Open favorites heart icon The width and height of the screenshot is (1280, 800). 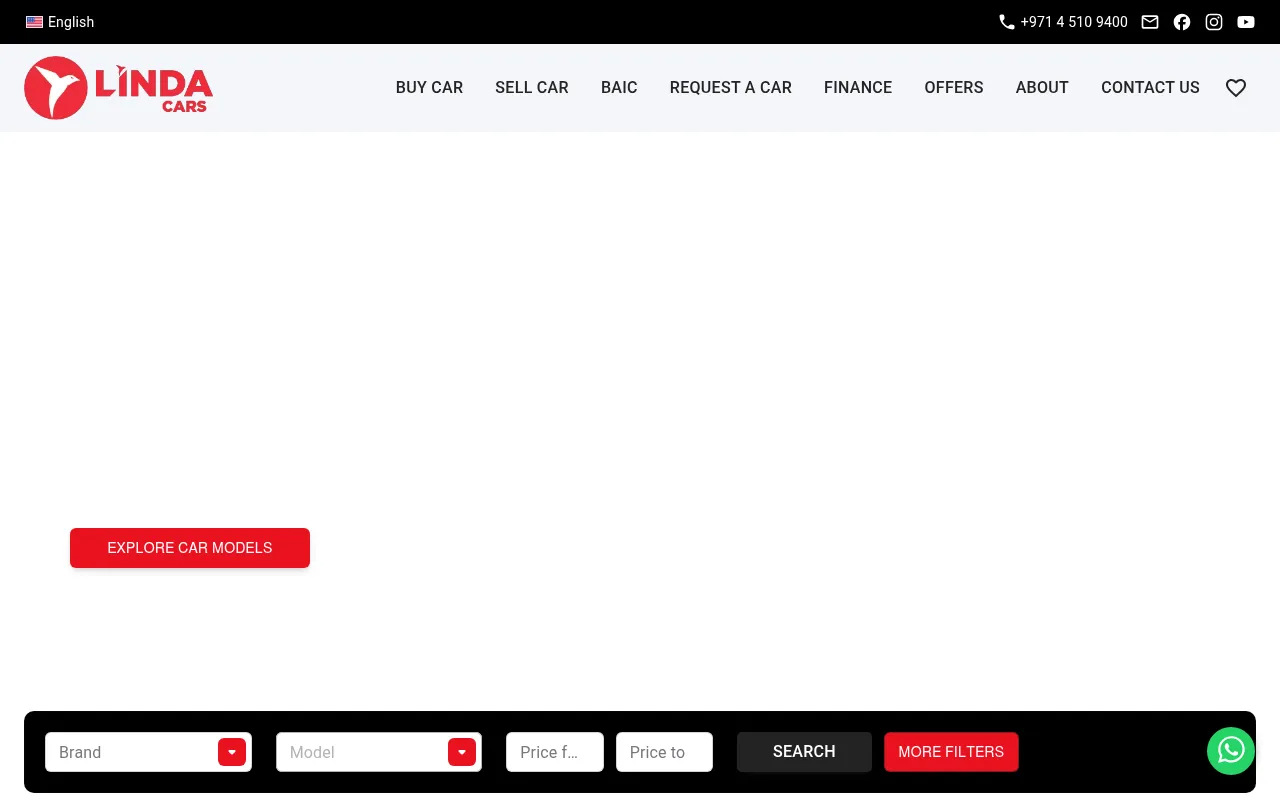pos(1236,88)
